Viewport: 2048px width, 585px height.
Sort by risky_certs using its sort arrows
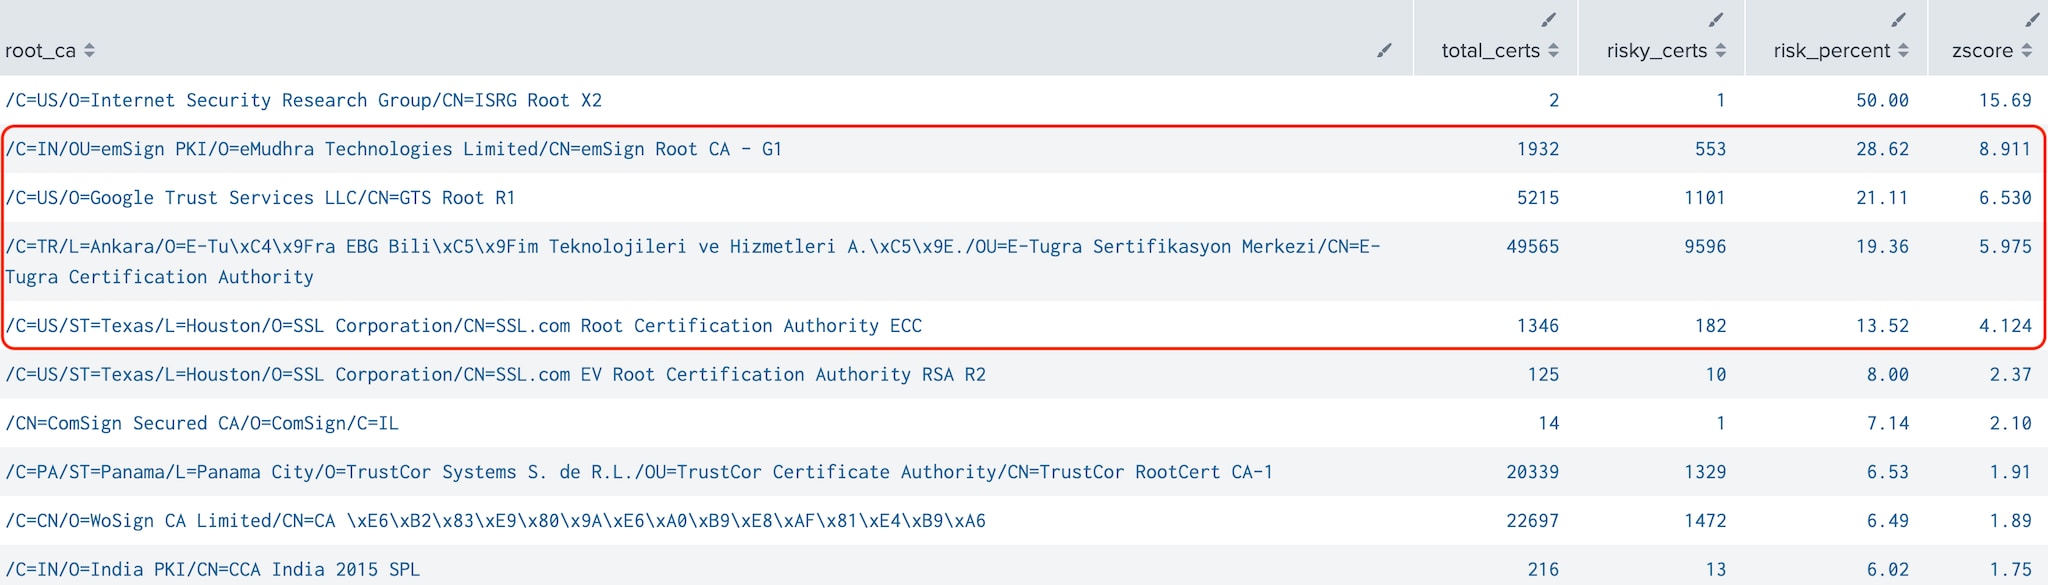click(1720, 50)
